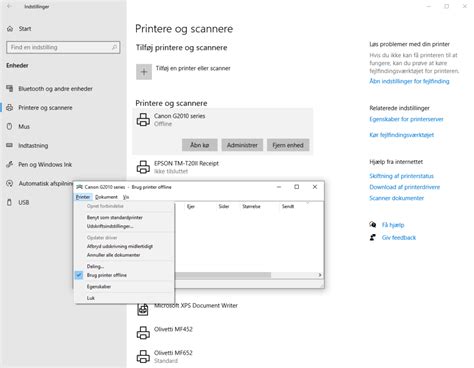Open Download af printerdrivere link
The image size is (474, 368).
tap(405, 187)
